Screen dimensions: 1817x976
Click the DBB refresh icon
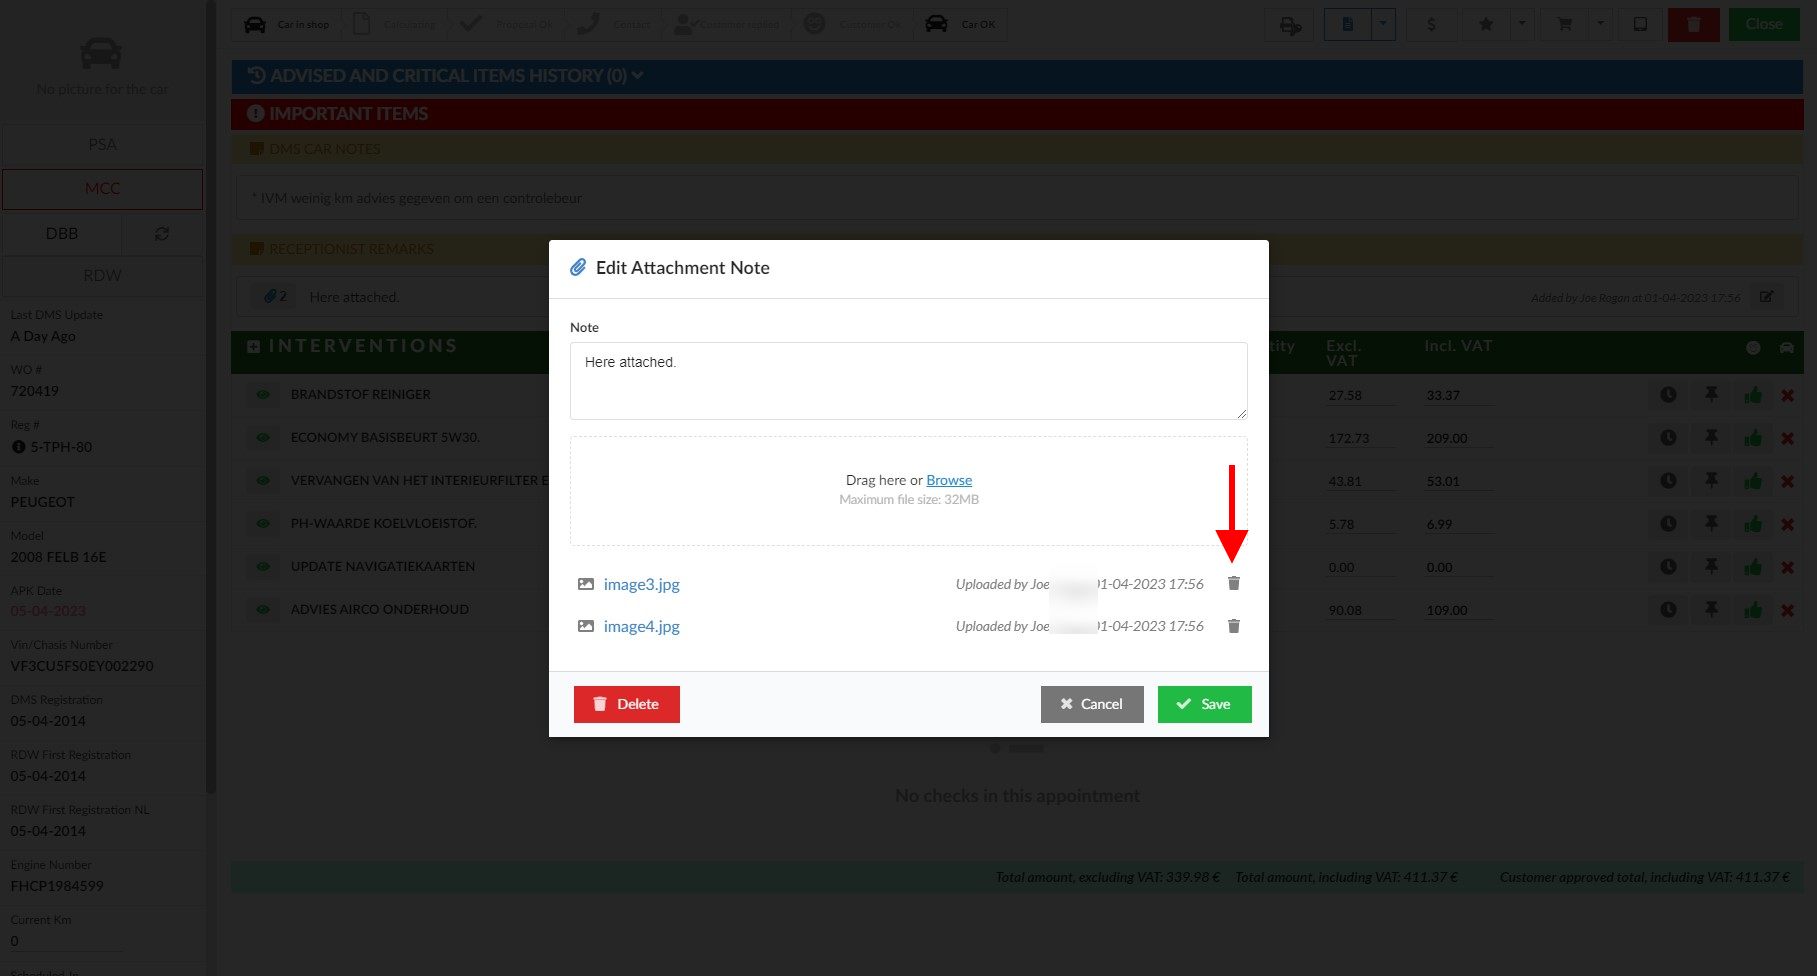(162, 233)
